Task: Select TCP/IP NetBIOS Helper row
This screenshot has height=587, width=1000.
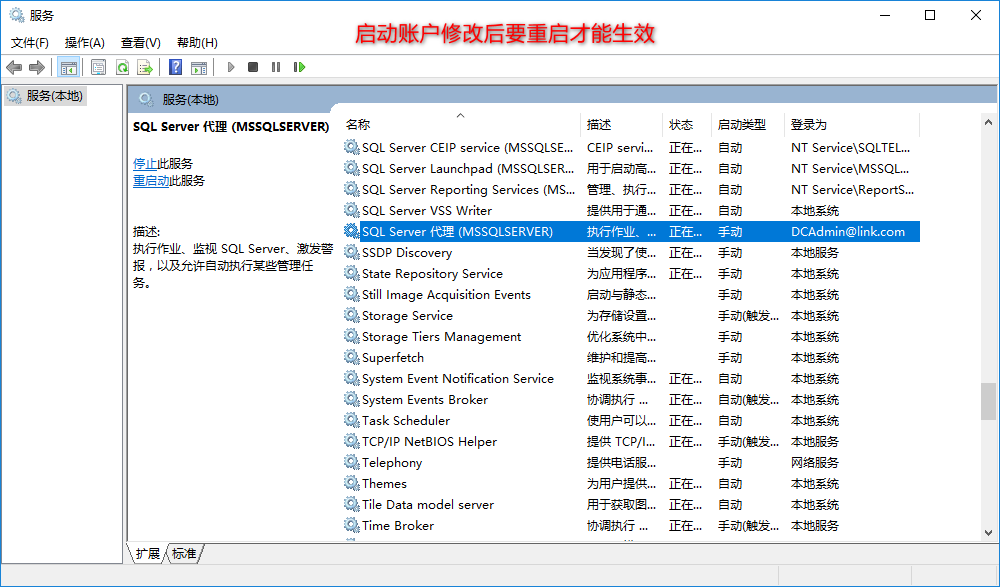Action: (631, 442)
